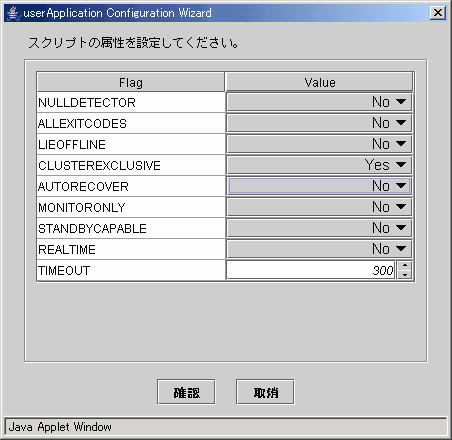Select the AUTORECOVER flag name cell
This screenshot has width=452, height=440.
point(131,186)
